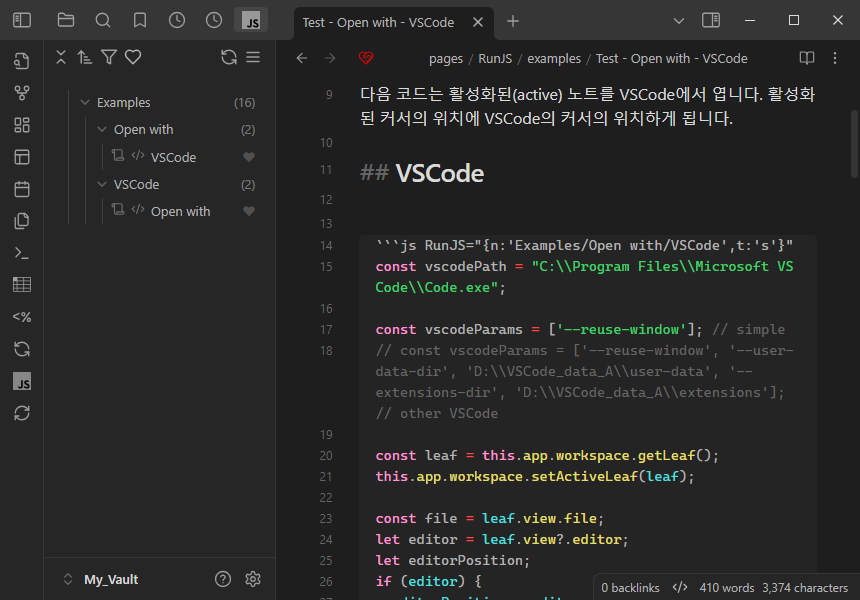Open settings gear icon
Screen dimensions: 860x600
pyautogui.click(x=253, y=579)
